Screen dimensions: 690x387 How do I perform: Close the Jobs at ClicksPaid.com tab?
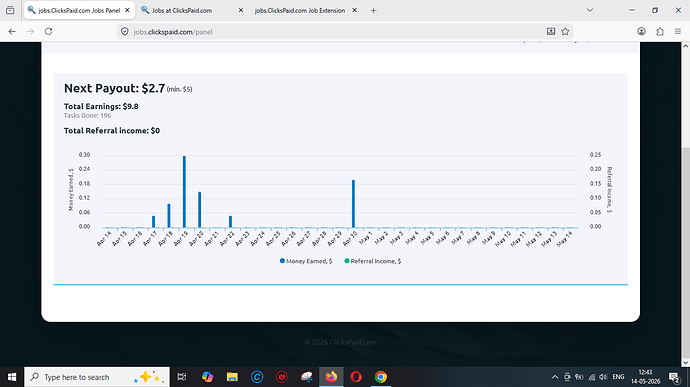point(241,10)
